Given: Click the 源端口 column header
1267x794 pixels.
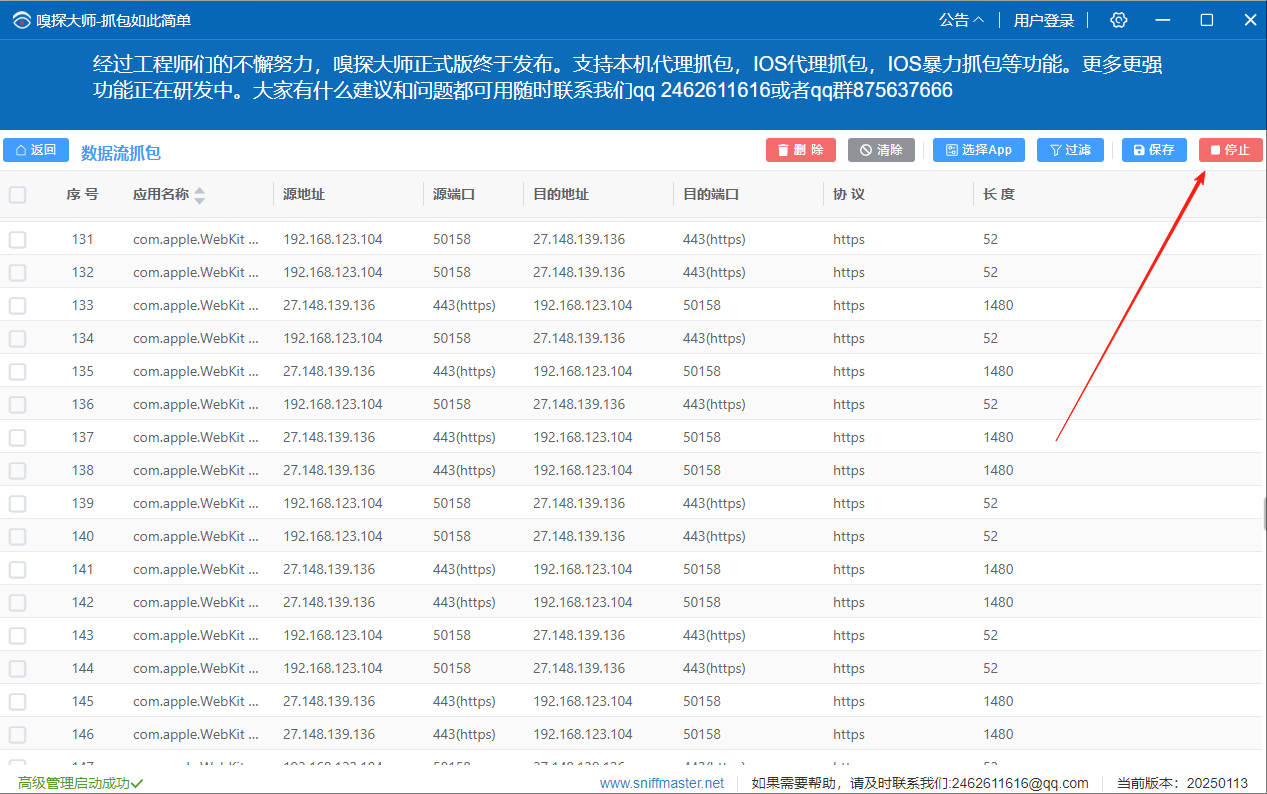Looking at the screenshot, I should 454,195.
